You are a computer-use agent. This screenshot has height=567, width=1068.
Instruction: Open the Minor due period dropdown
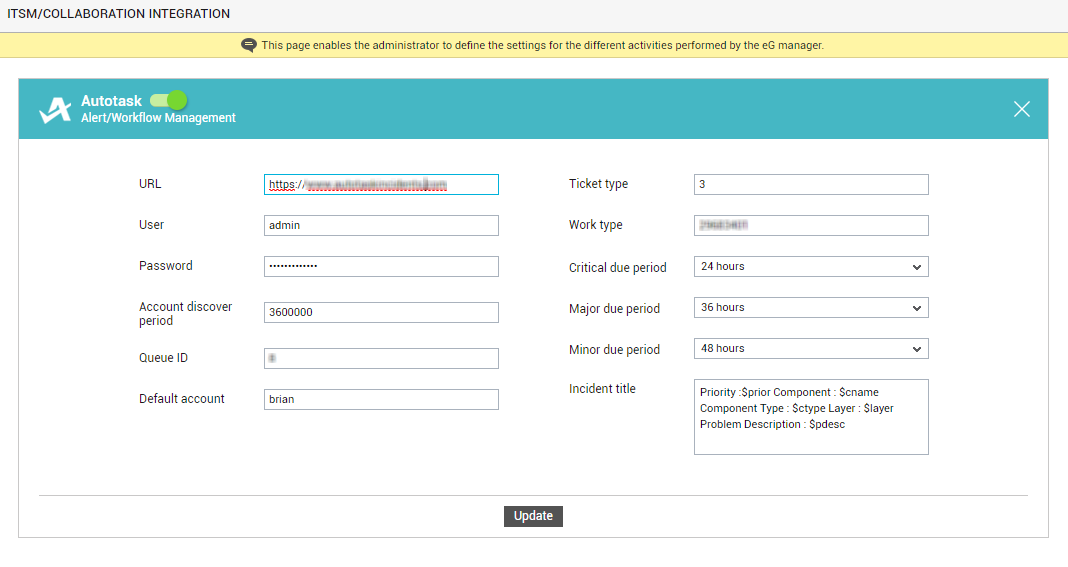pyautogui.click(x=811, y=348)
